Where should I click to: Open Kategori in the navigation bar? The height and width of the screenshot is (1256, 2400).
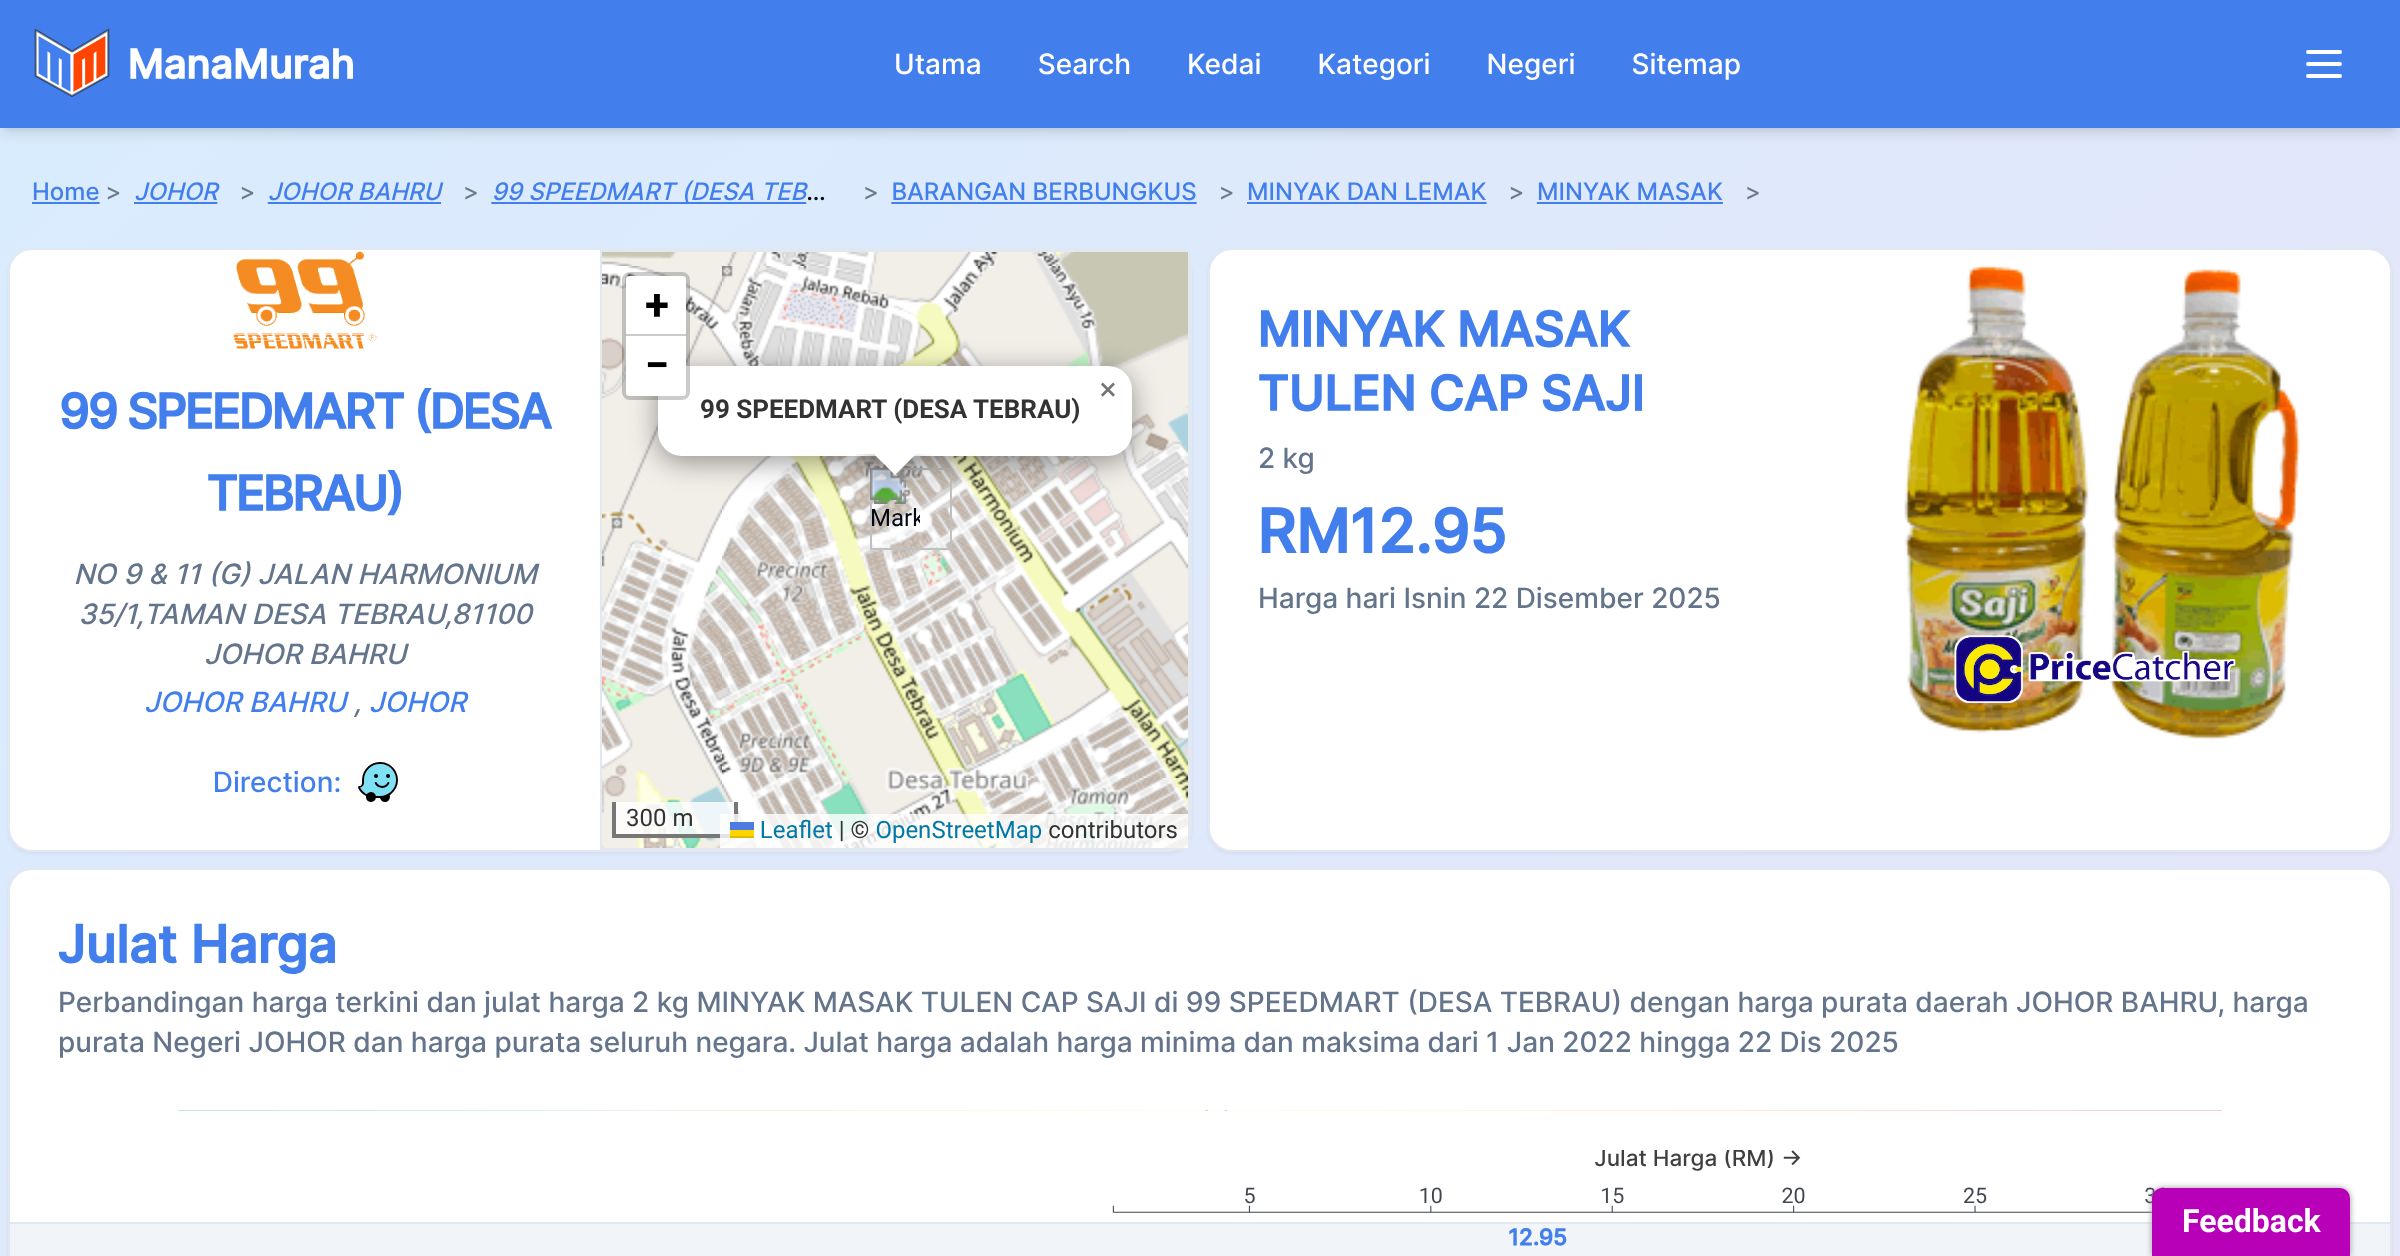point(1373,64)
